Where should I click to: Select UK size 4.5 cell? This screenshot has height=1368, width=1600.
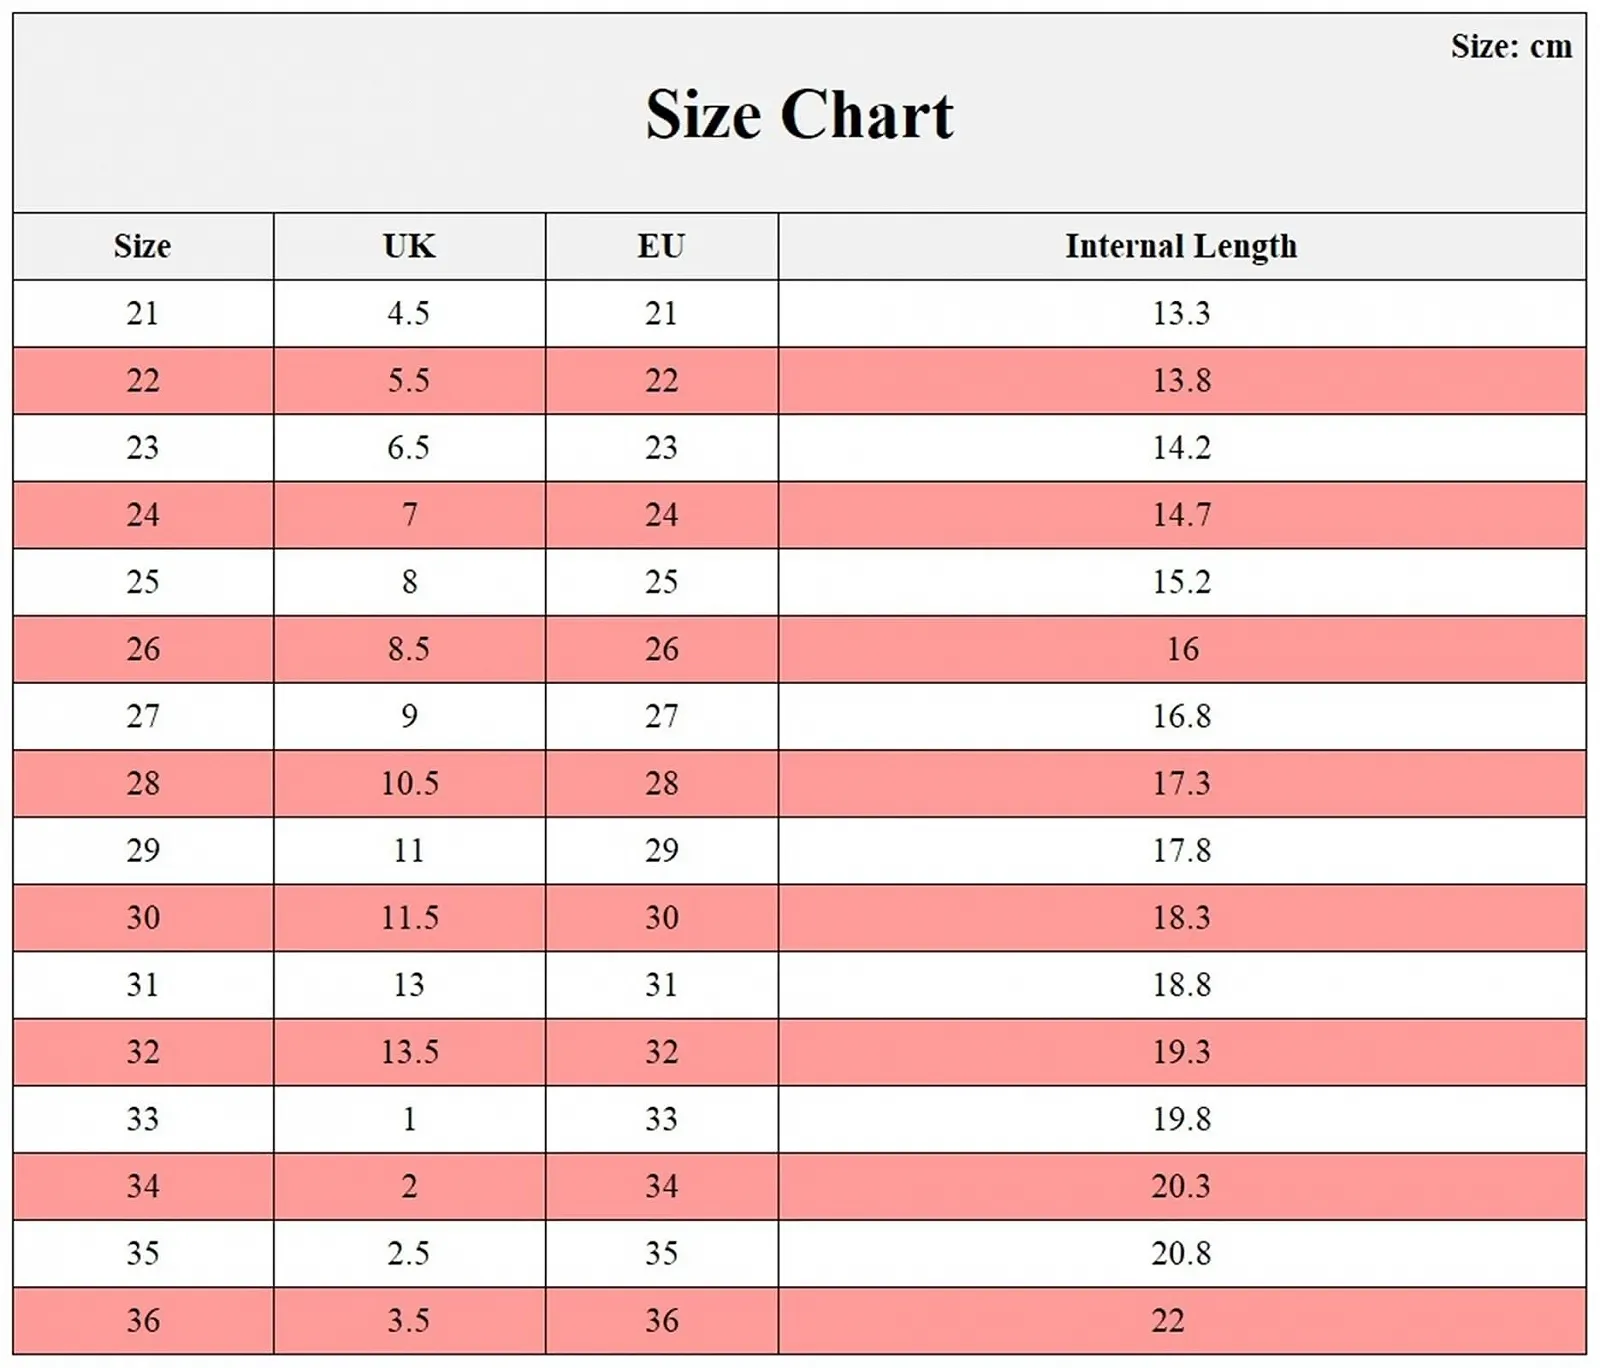pos(409,314)
